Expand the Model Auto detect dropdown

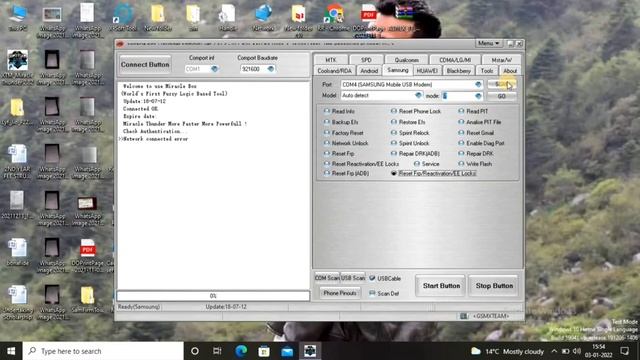[418, 96]
